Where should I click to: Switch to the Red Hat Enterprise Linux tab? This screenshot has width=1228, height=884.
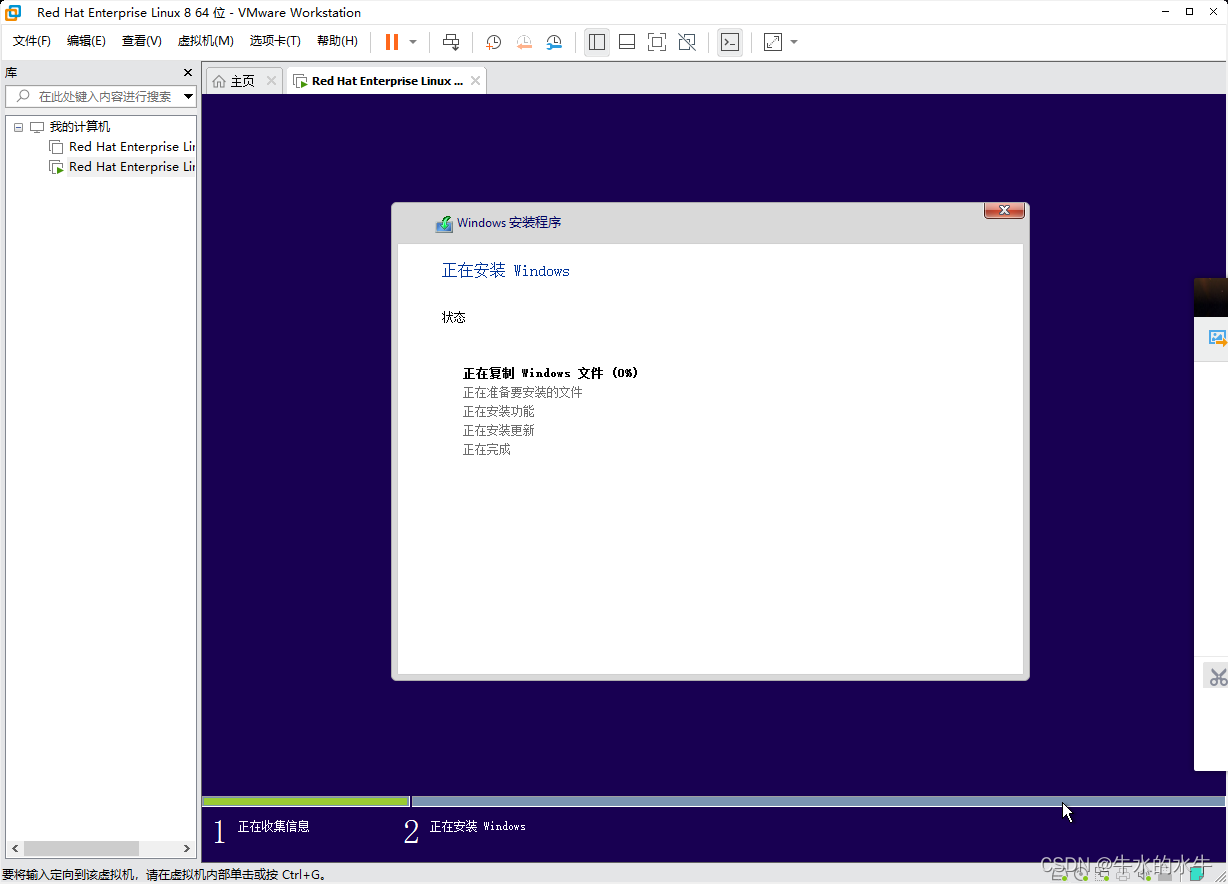(x=387, y=81)
